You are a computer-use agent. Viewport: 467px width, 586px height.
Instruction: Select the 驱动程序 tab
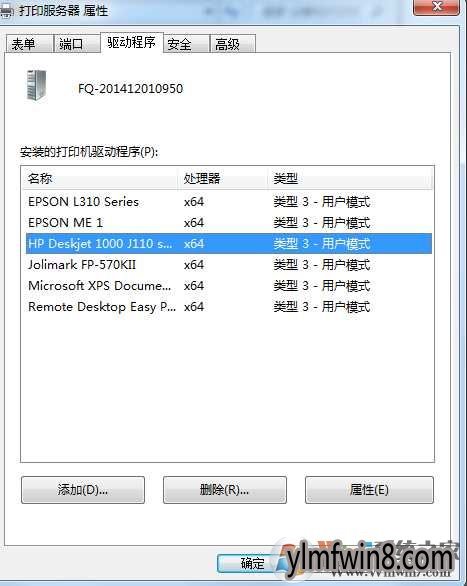tap(132, 42)
